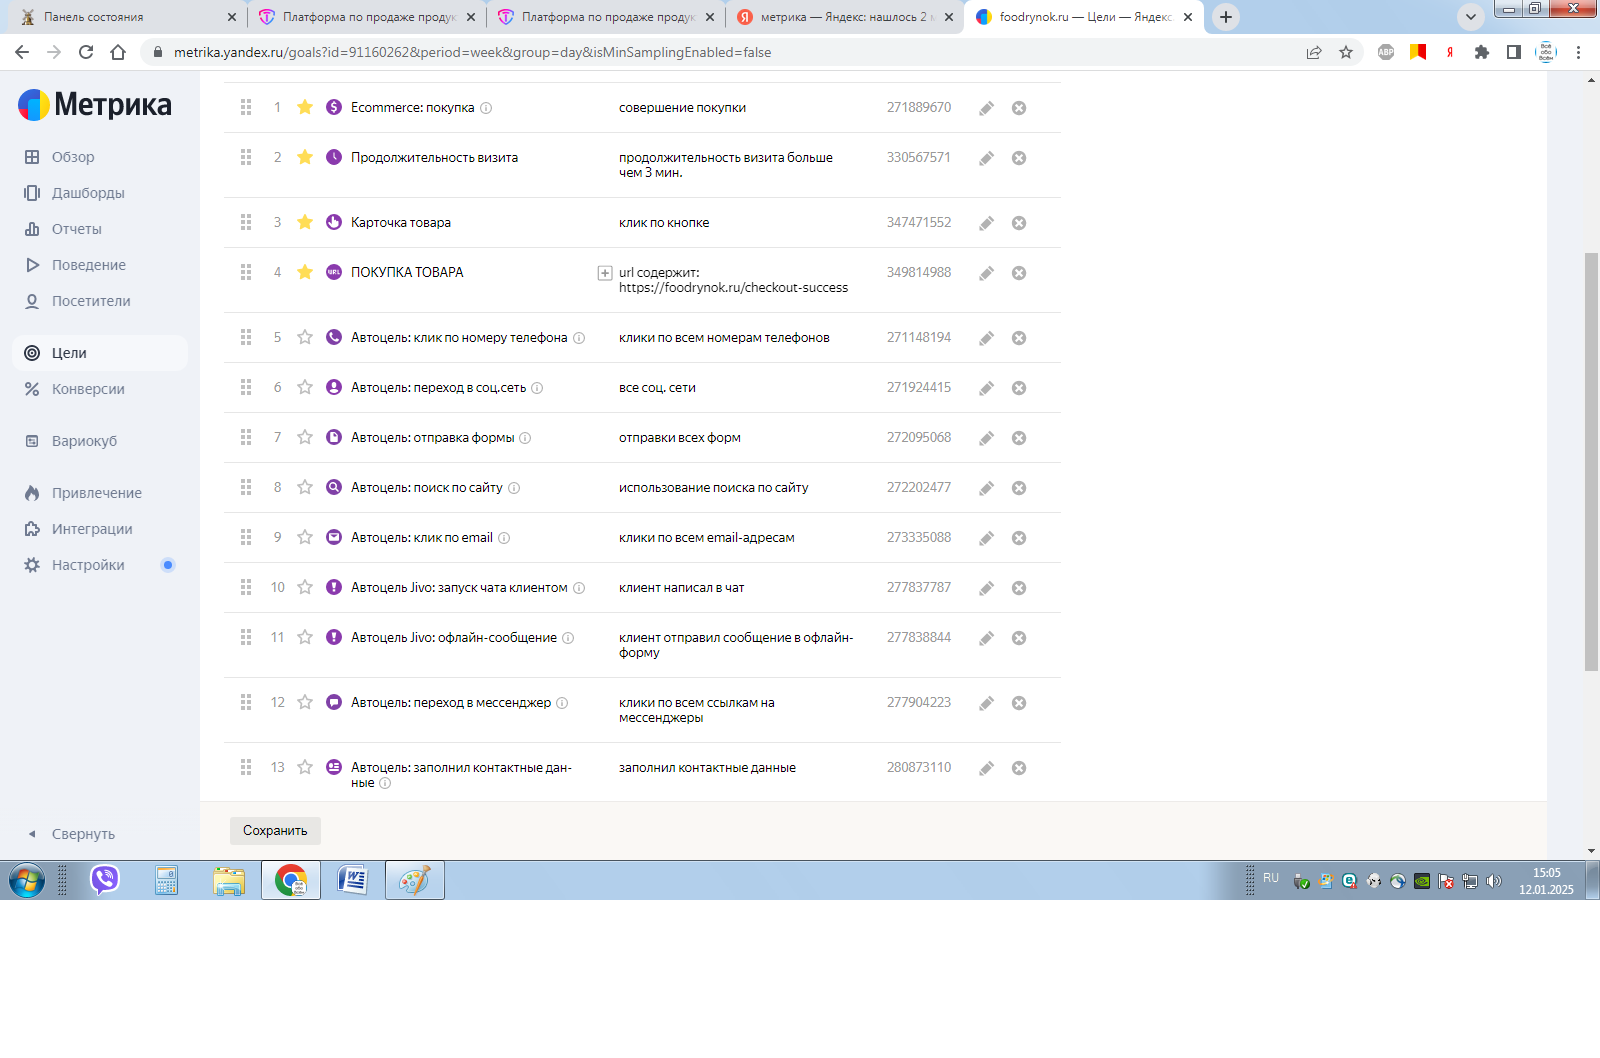
Task: Edit the Ecommerce: покупка goal
Action: pos(986,108)
